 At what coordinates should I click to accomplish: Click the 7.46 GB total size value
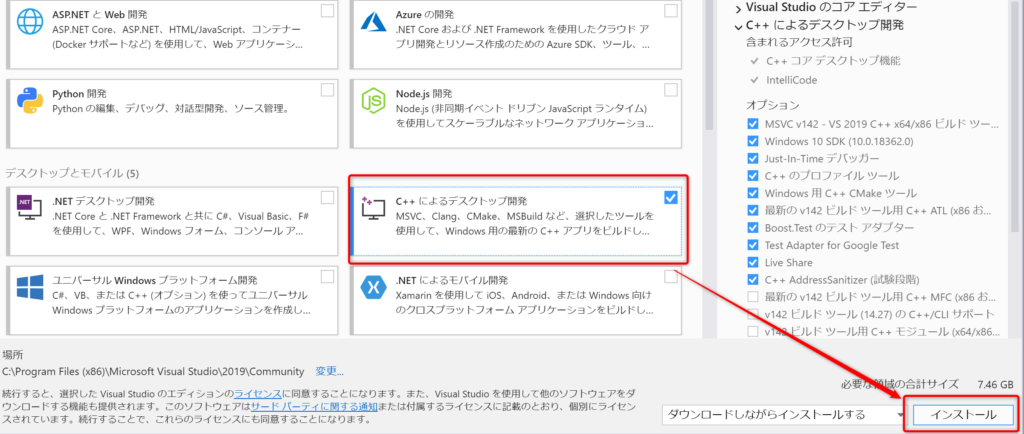[995, 384]
